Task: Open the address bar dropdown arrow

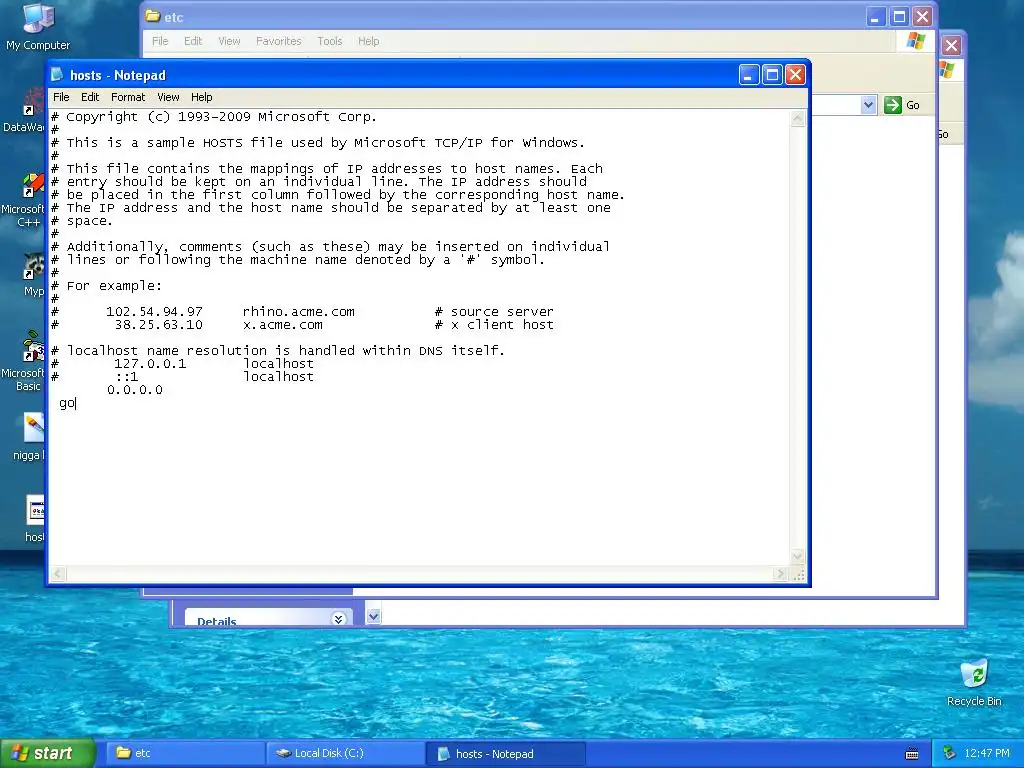Action: point(868,104)
